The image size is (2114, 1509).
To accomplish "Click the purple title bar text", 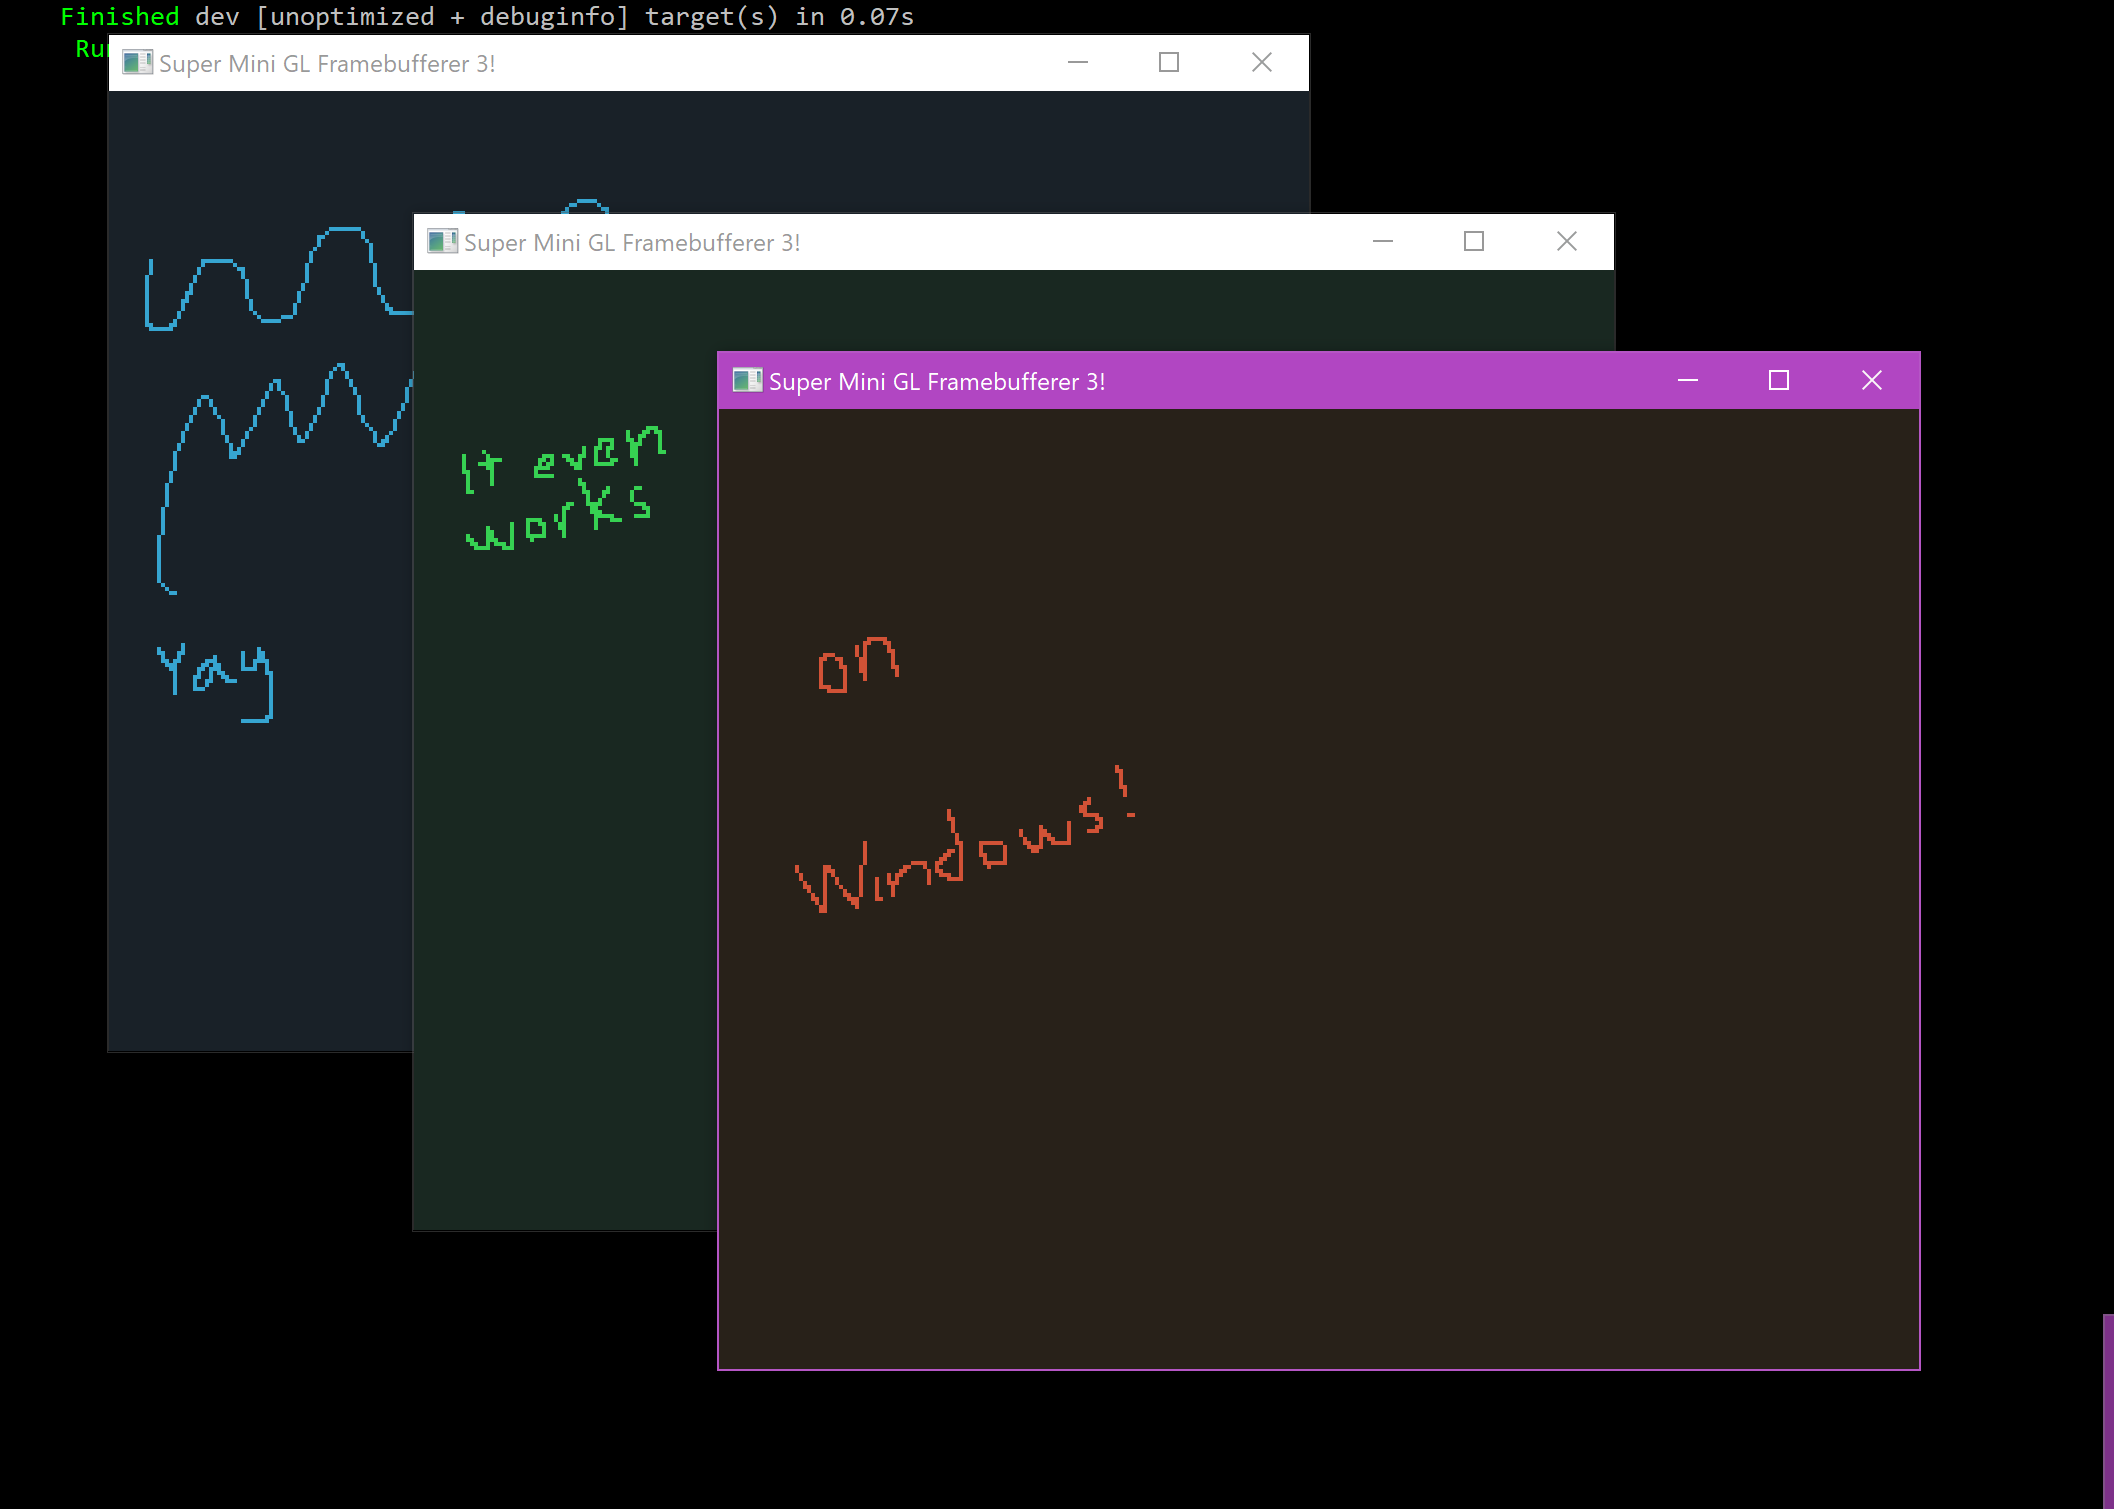I will 937,382.
